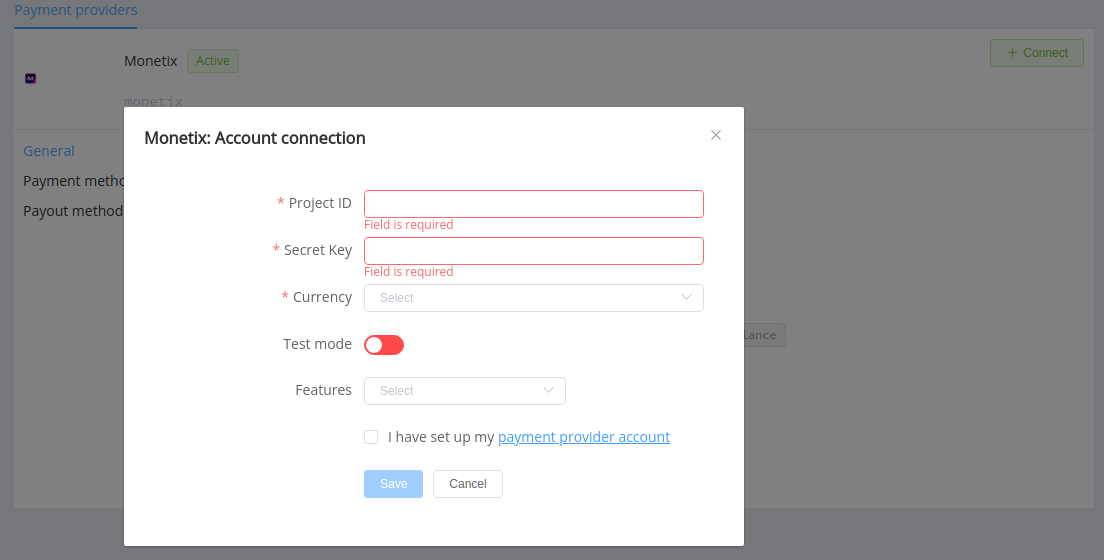Click the dialog title Monetix: Account connection
Screen dimensions: 1104x560
pos(255,138)
